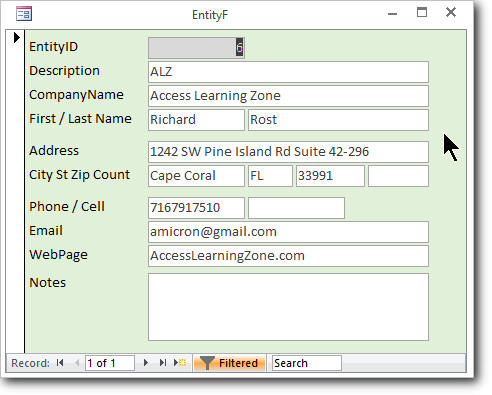Click the WebPage label
This screenshot has width=492, height=395.
(58, 255)
